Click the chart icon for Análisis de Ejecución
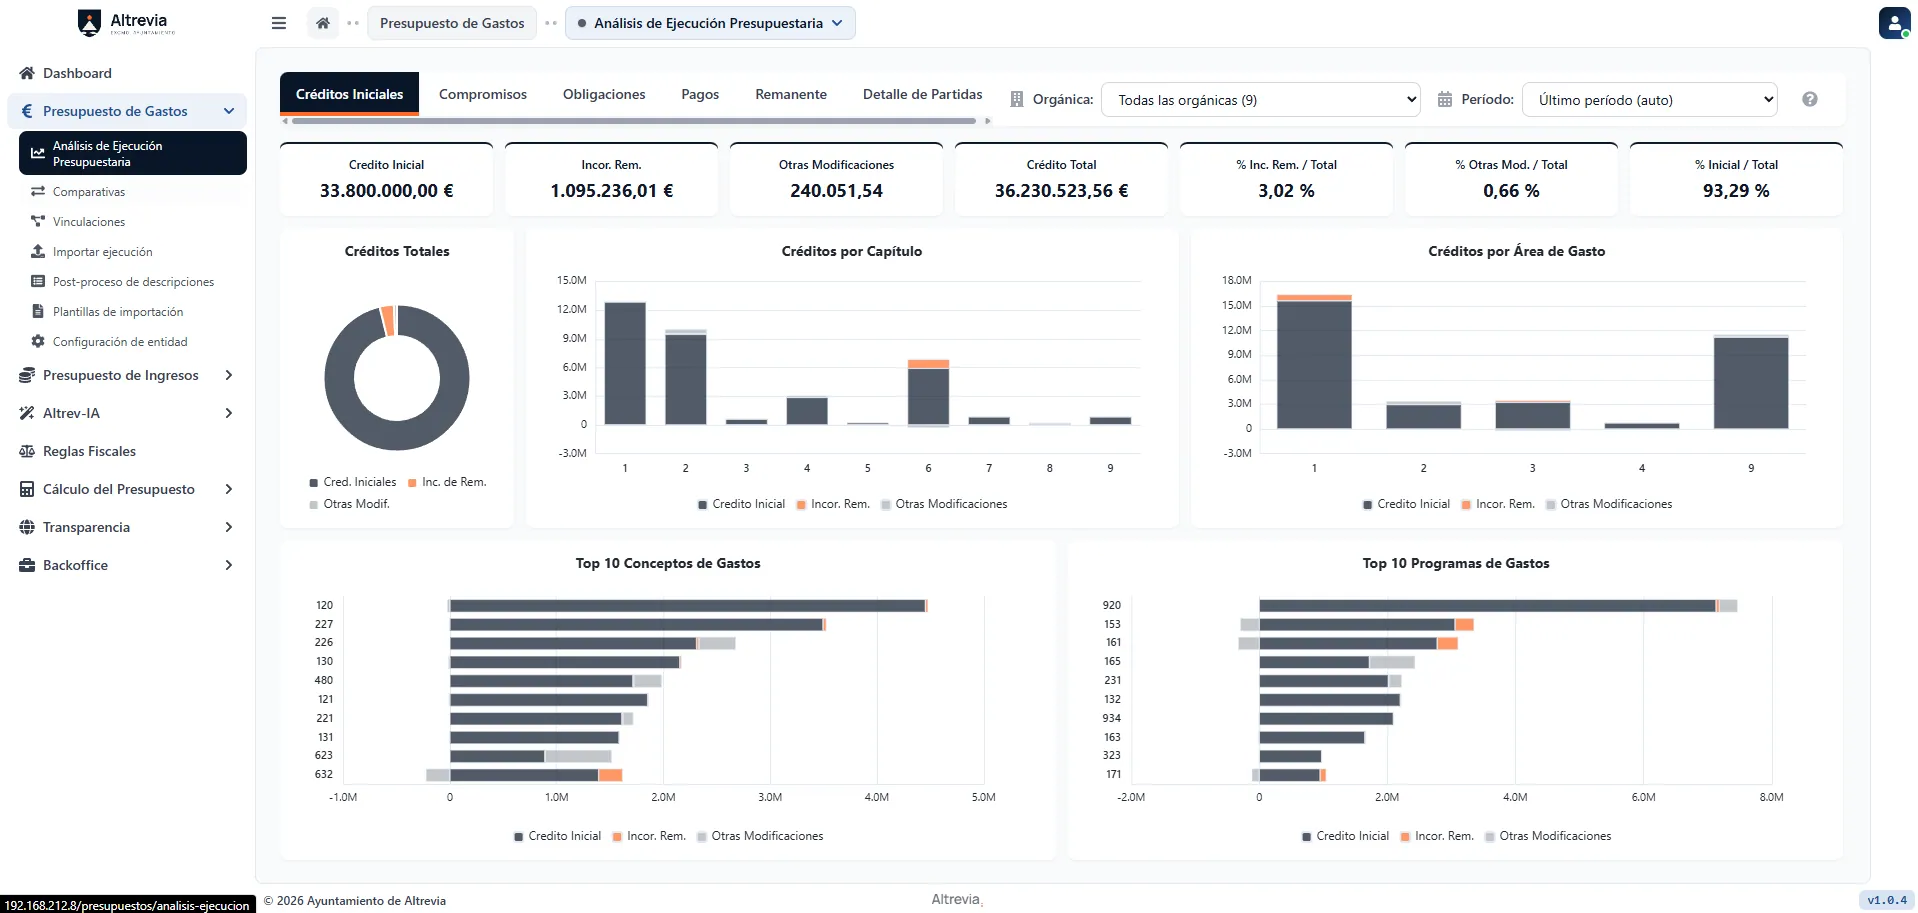The height and width of the screenshot is (913, 1918). 38,153
